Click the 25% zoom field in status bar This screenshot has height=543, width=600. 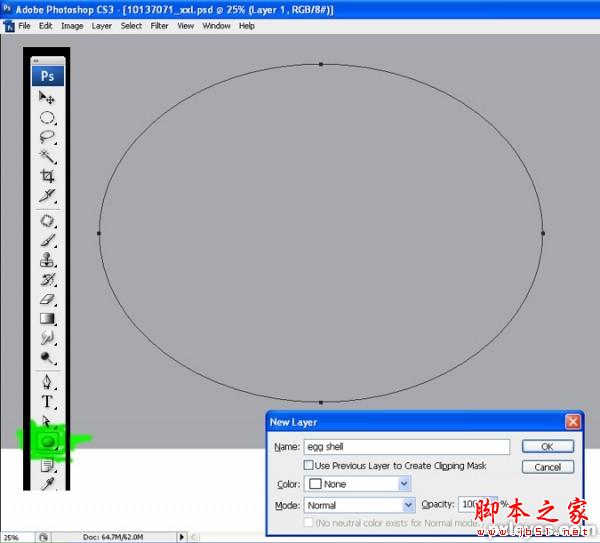pyautogui.click(x=11, y=538)
